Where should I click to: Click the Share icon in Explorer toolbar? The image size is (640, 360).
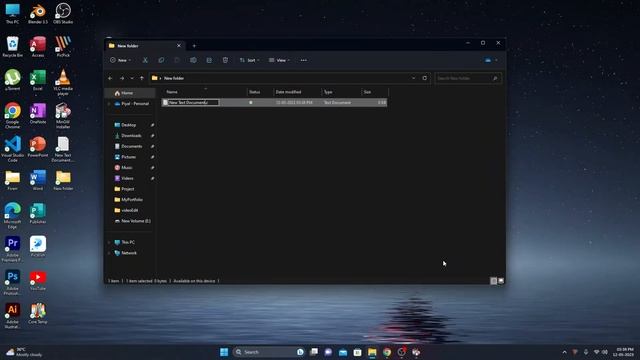(209, 60)
